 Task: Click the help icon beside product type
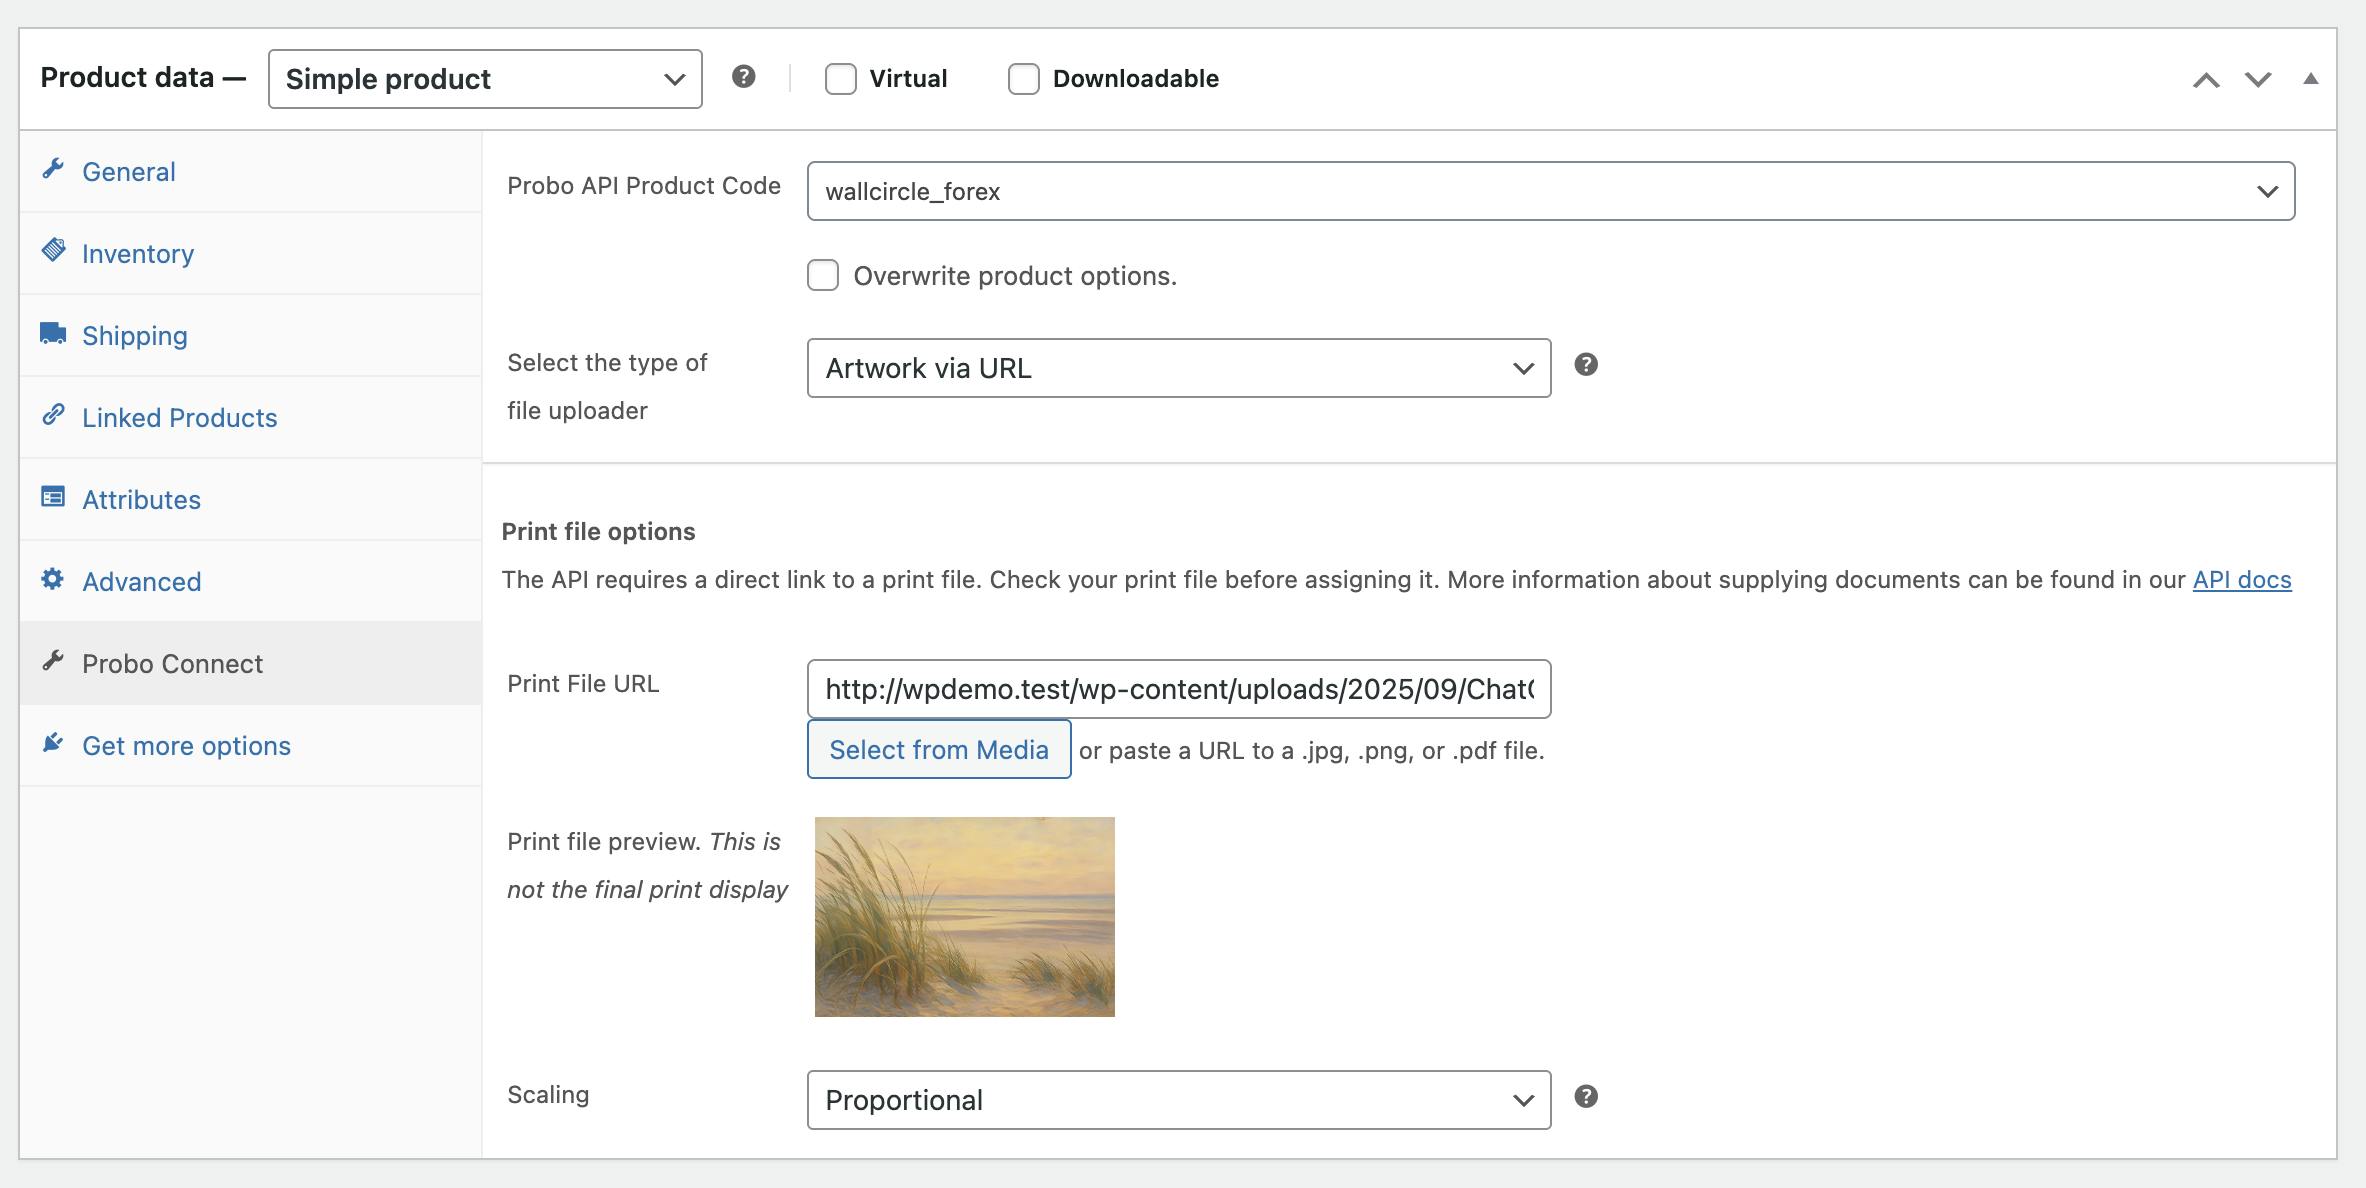coord(743,77)
